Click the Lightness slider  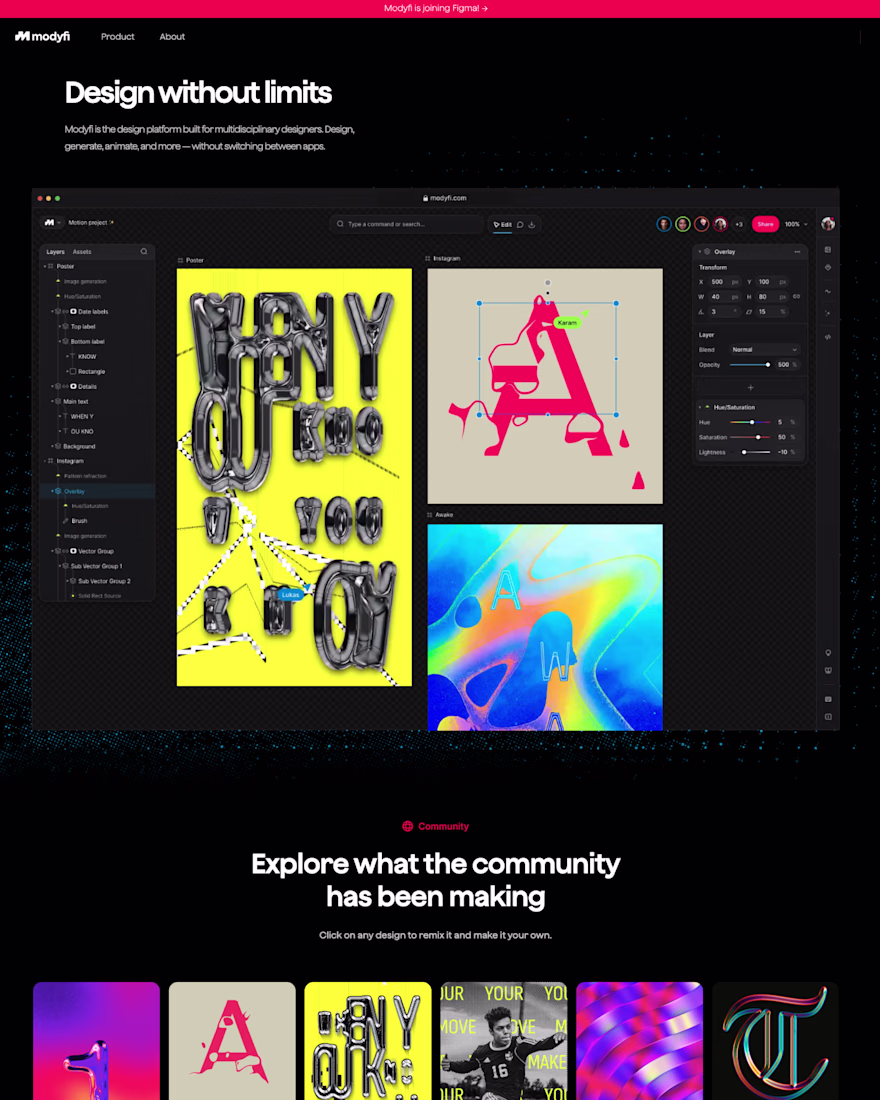click(x=750, y=452)
